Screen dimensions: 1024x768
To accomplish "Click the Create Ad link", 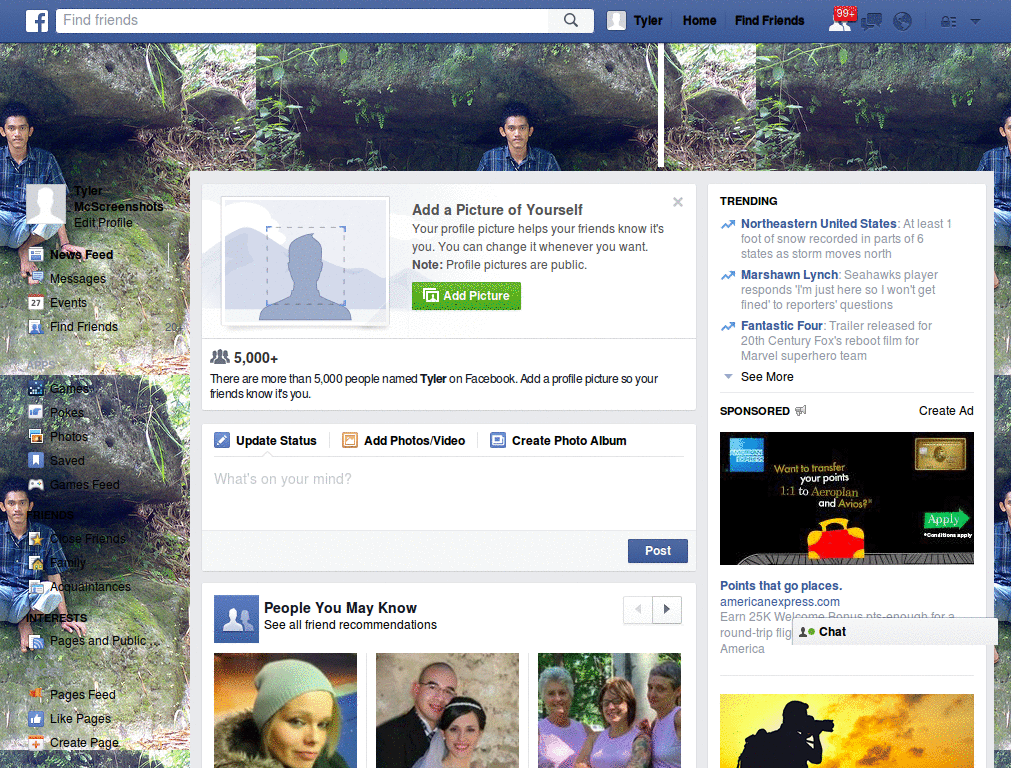I will coord(946,411).
